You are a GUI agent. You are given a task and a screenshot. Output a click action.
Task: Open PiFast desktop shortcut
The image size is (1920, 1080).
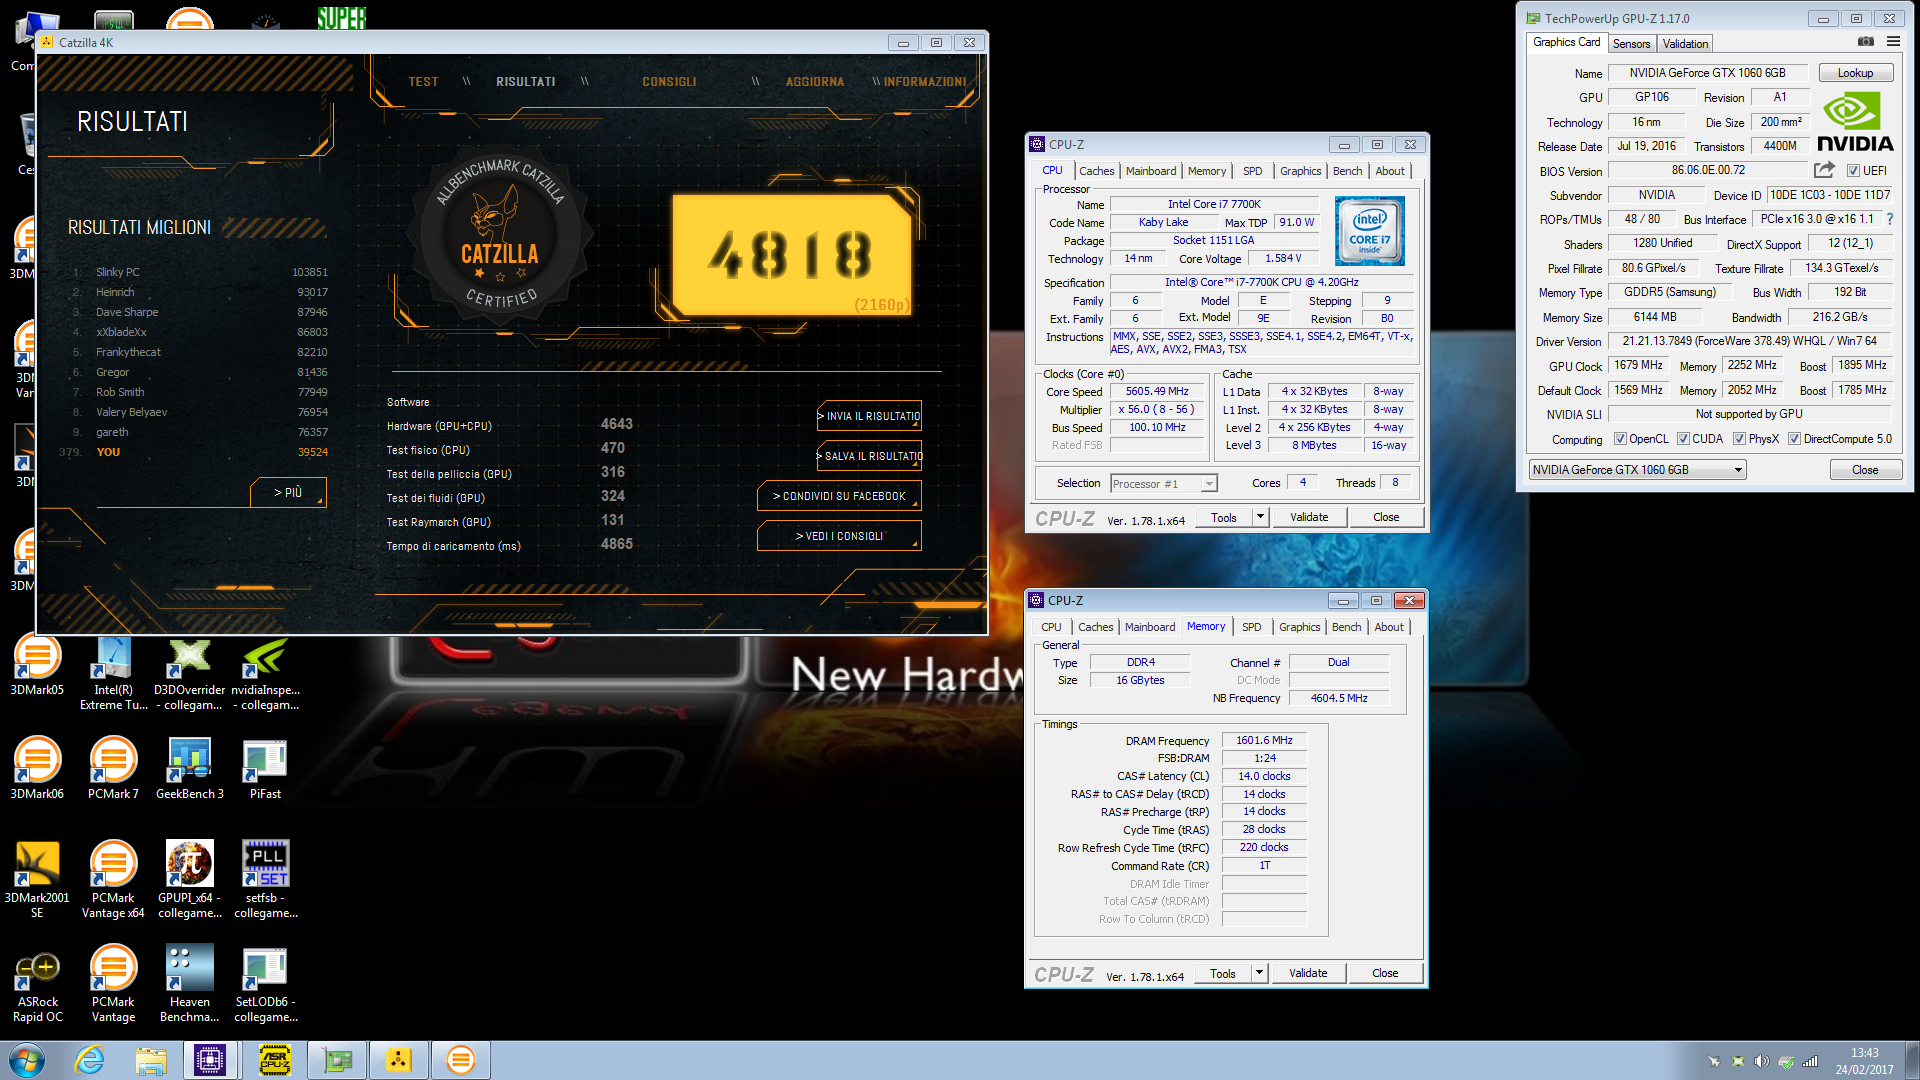[265, 768]
